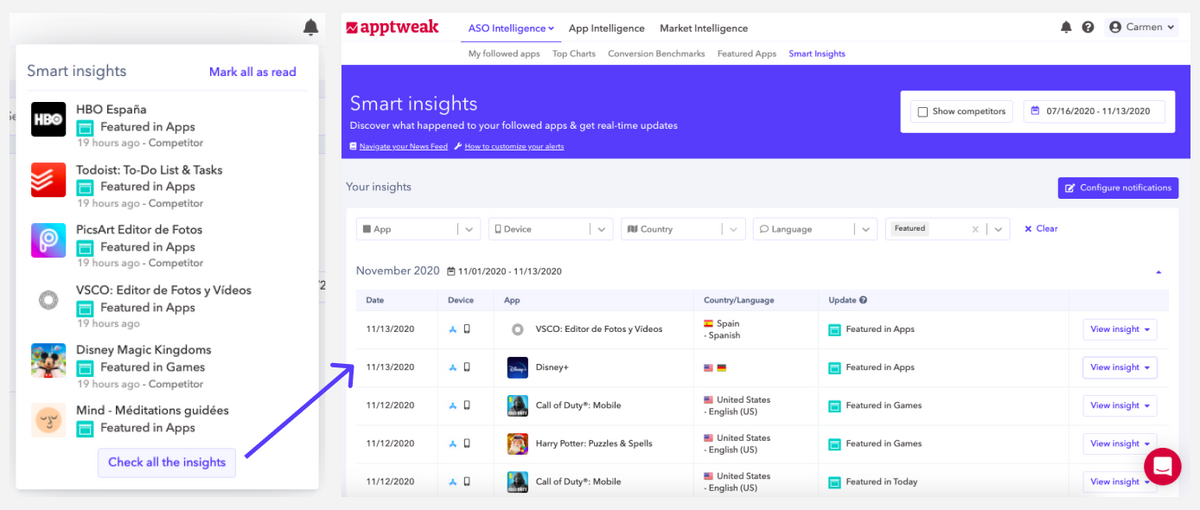This screenshot has width=1200, height=510.
Task: Click the Clear filters link
Action: 1041,229
